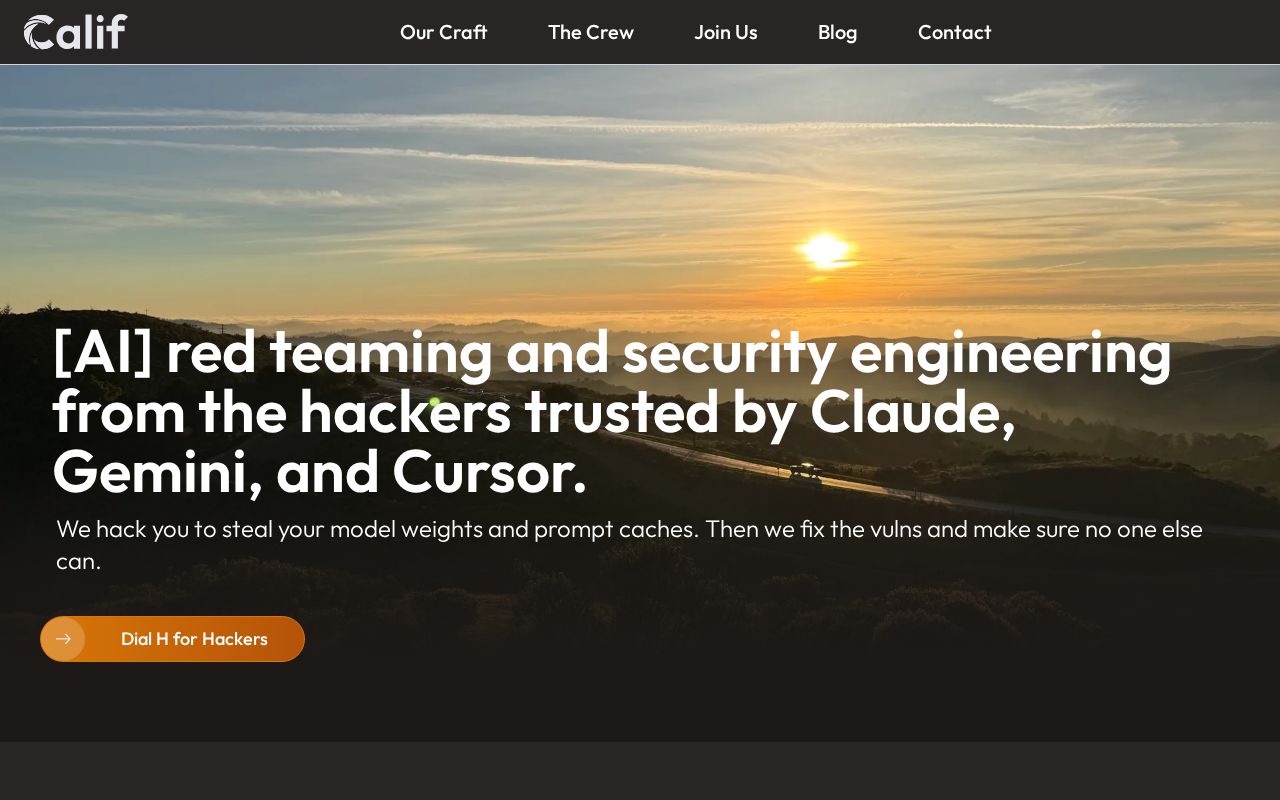Go to The Crew section
The height and width of the screenshot is (800, 1280).
591,32
